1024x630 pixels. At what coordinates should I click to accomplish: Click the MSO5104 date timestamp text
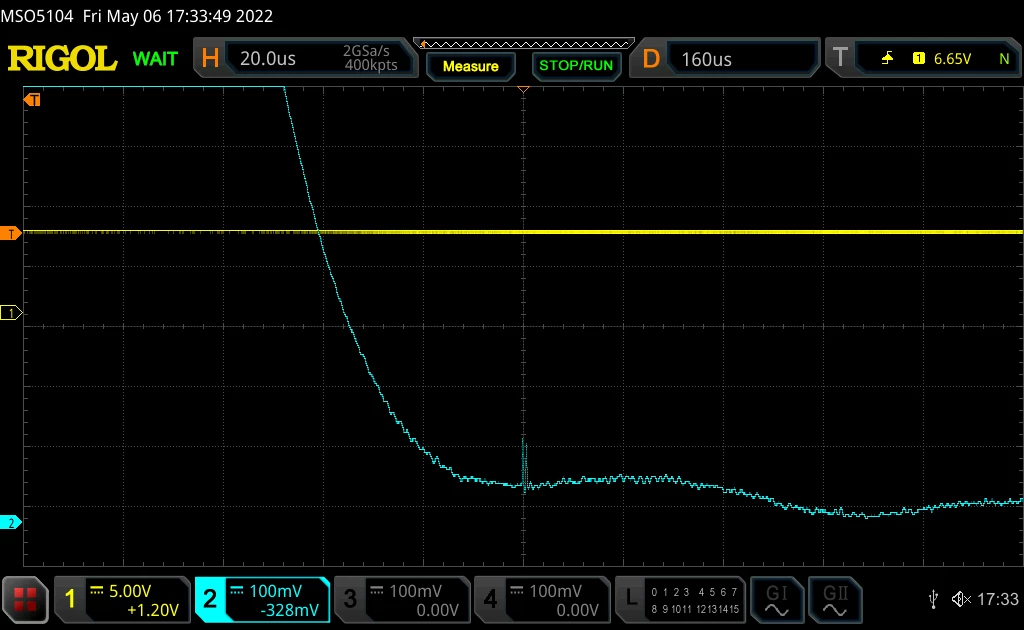pos(136,16)
